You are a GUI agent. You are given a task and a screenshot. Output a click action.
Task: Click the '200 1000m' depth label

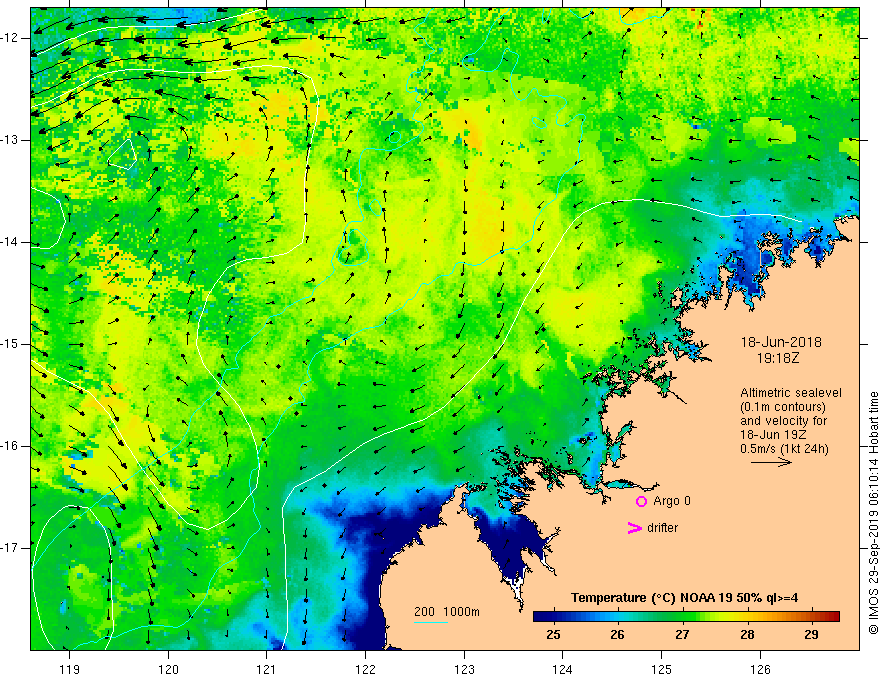click(447, 612)
